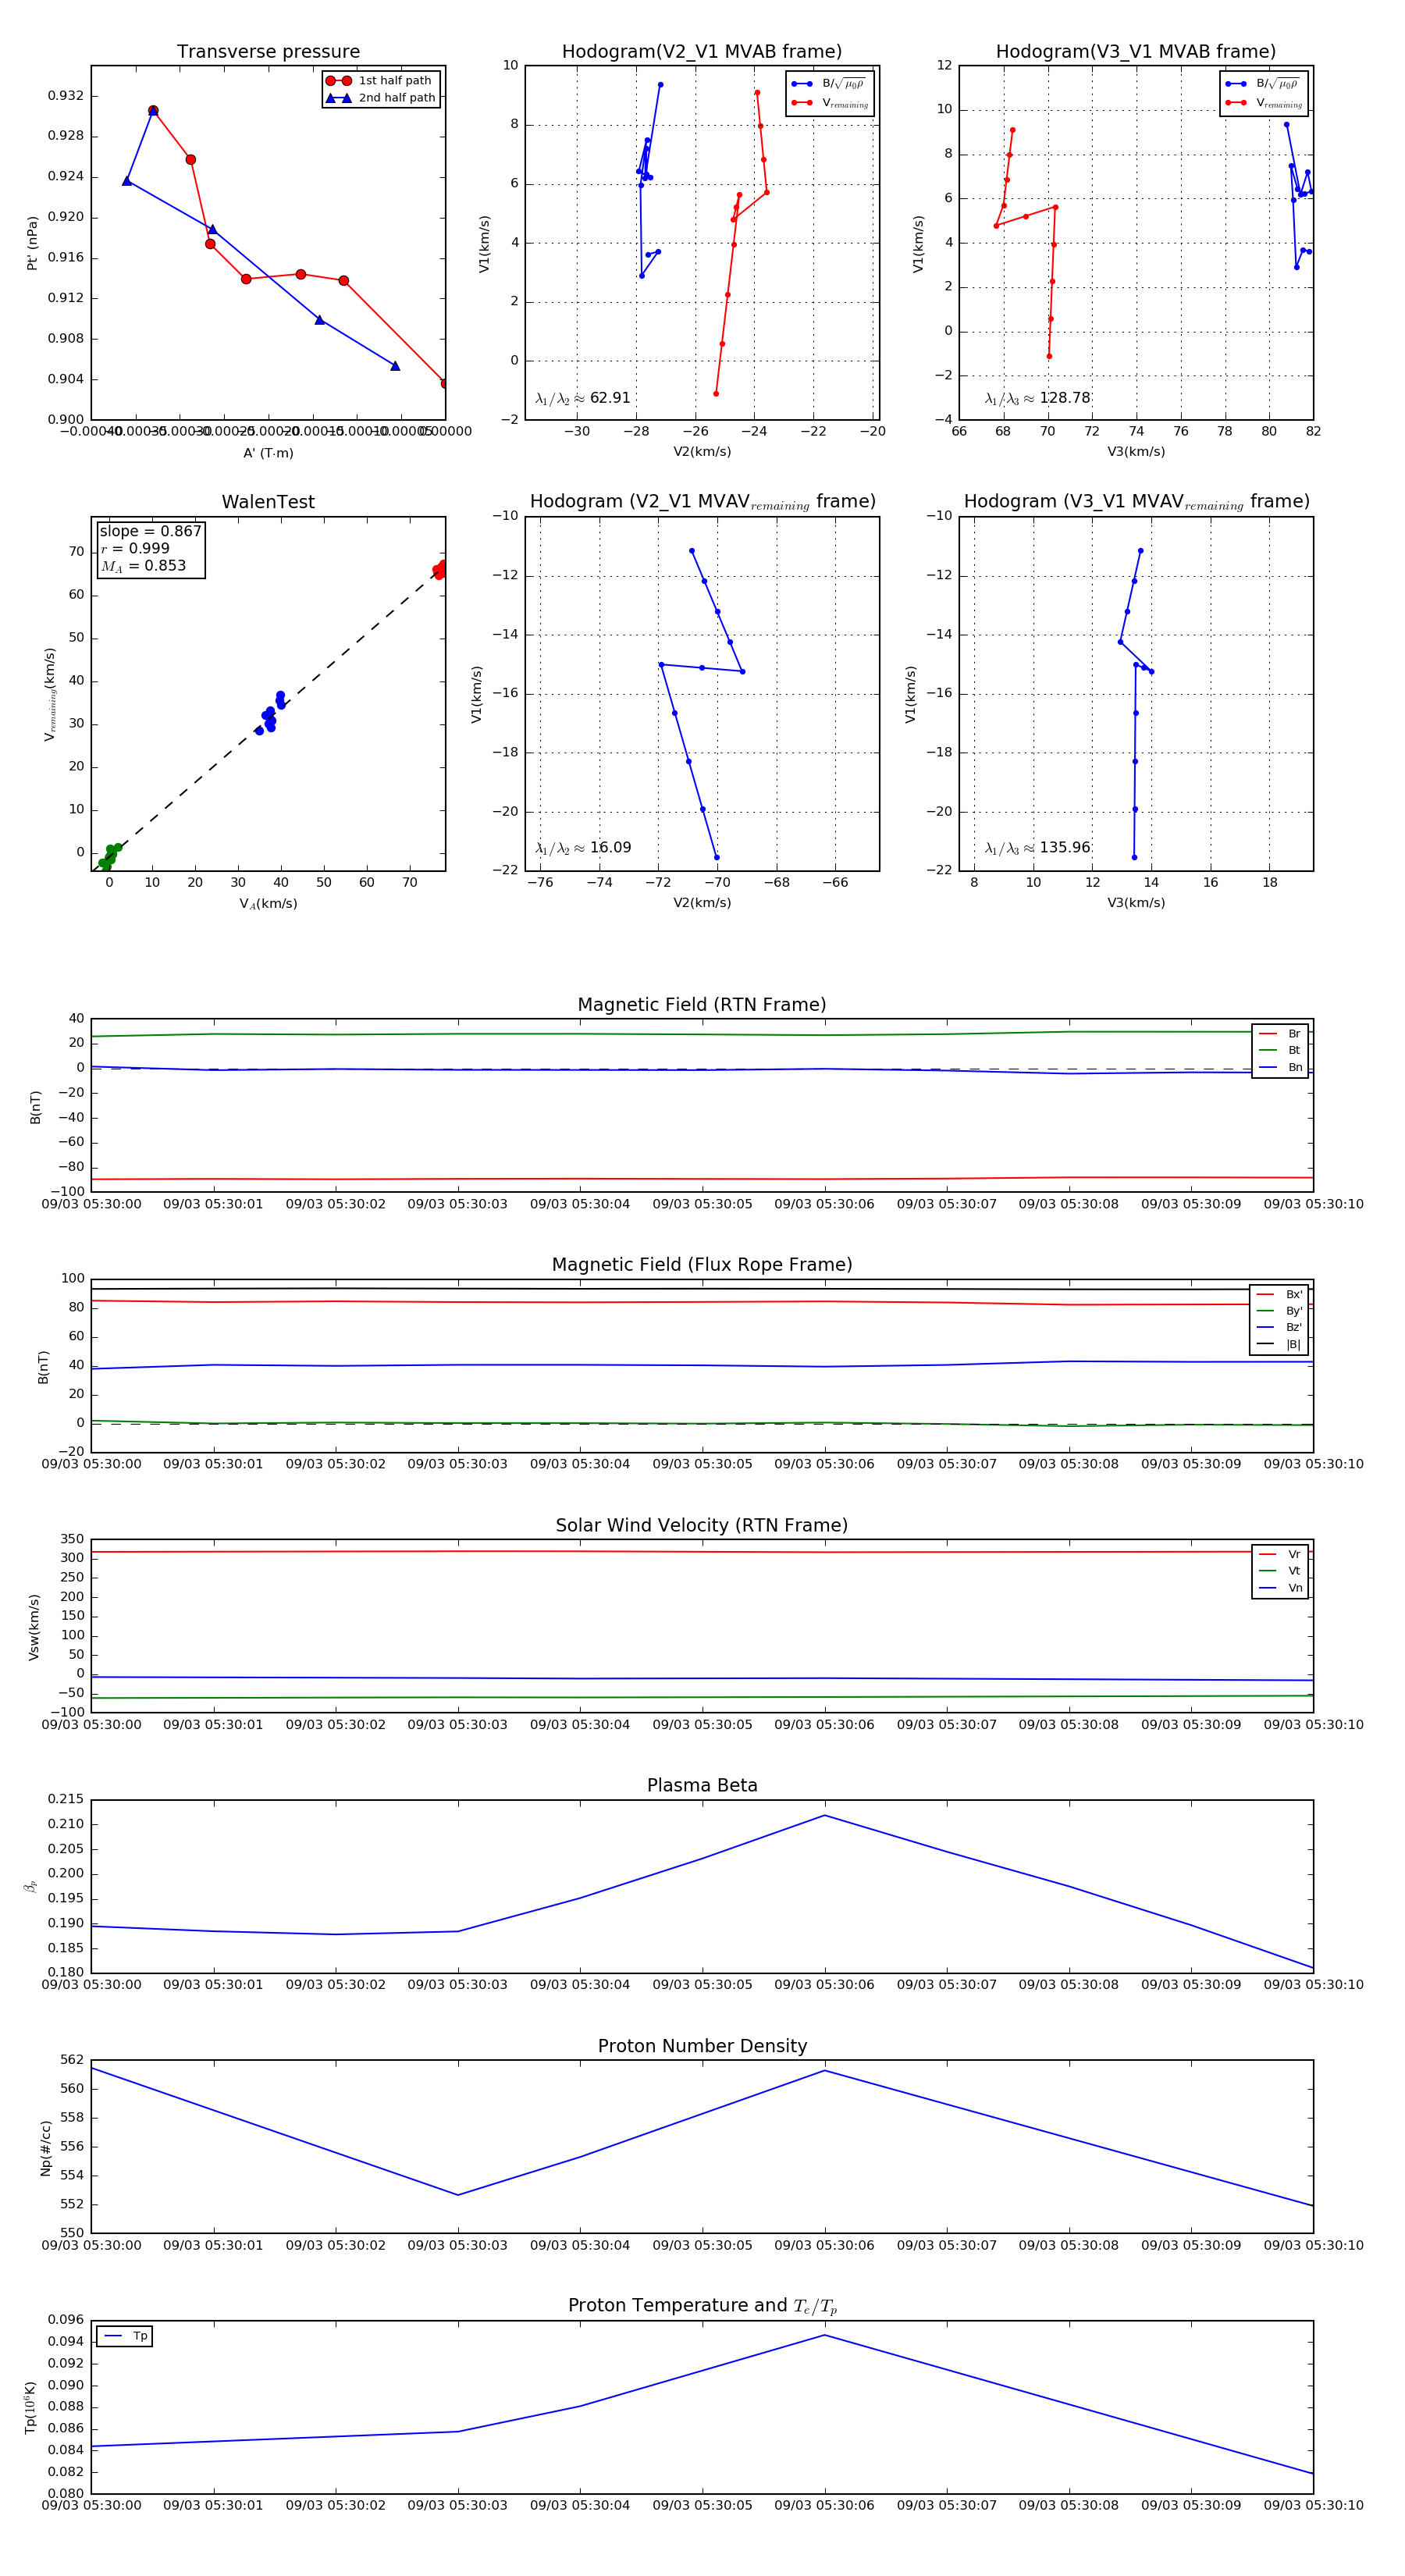Click "09/03 05:30:03" tick under Proton Number Density
The height and width of the screenshot is (2576, 1405).
pos(457,2245)
